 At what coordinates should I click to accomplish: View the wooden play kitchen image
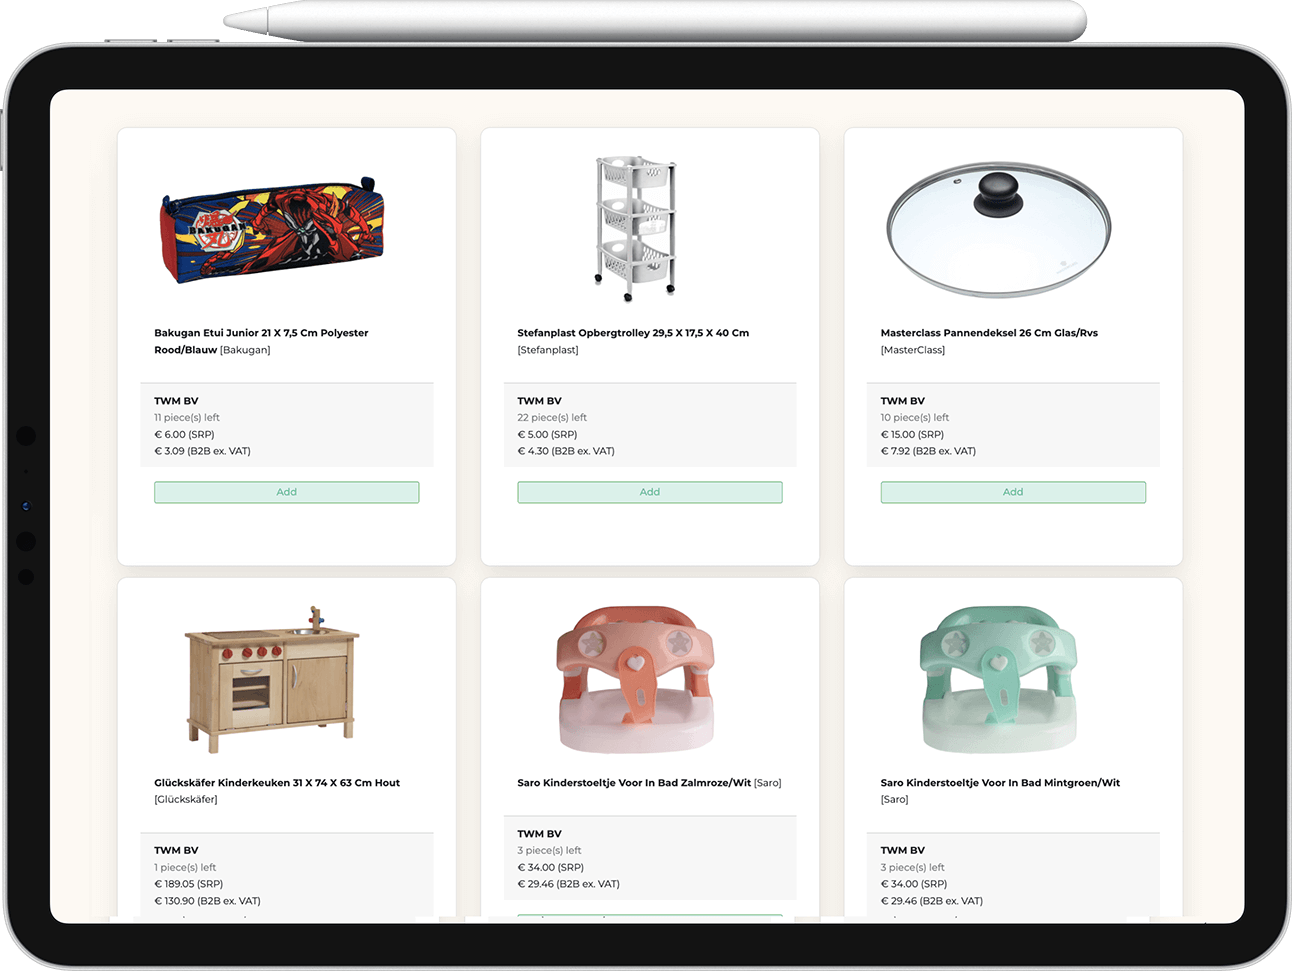coord(272,679)
